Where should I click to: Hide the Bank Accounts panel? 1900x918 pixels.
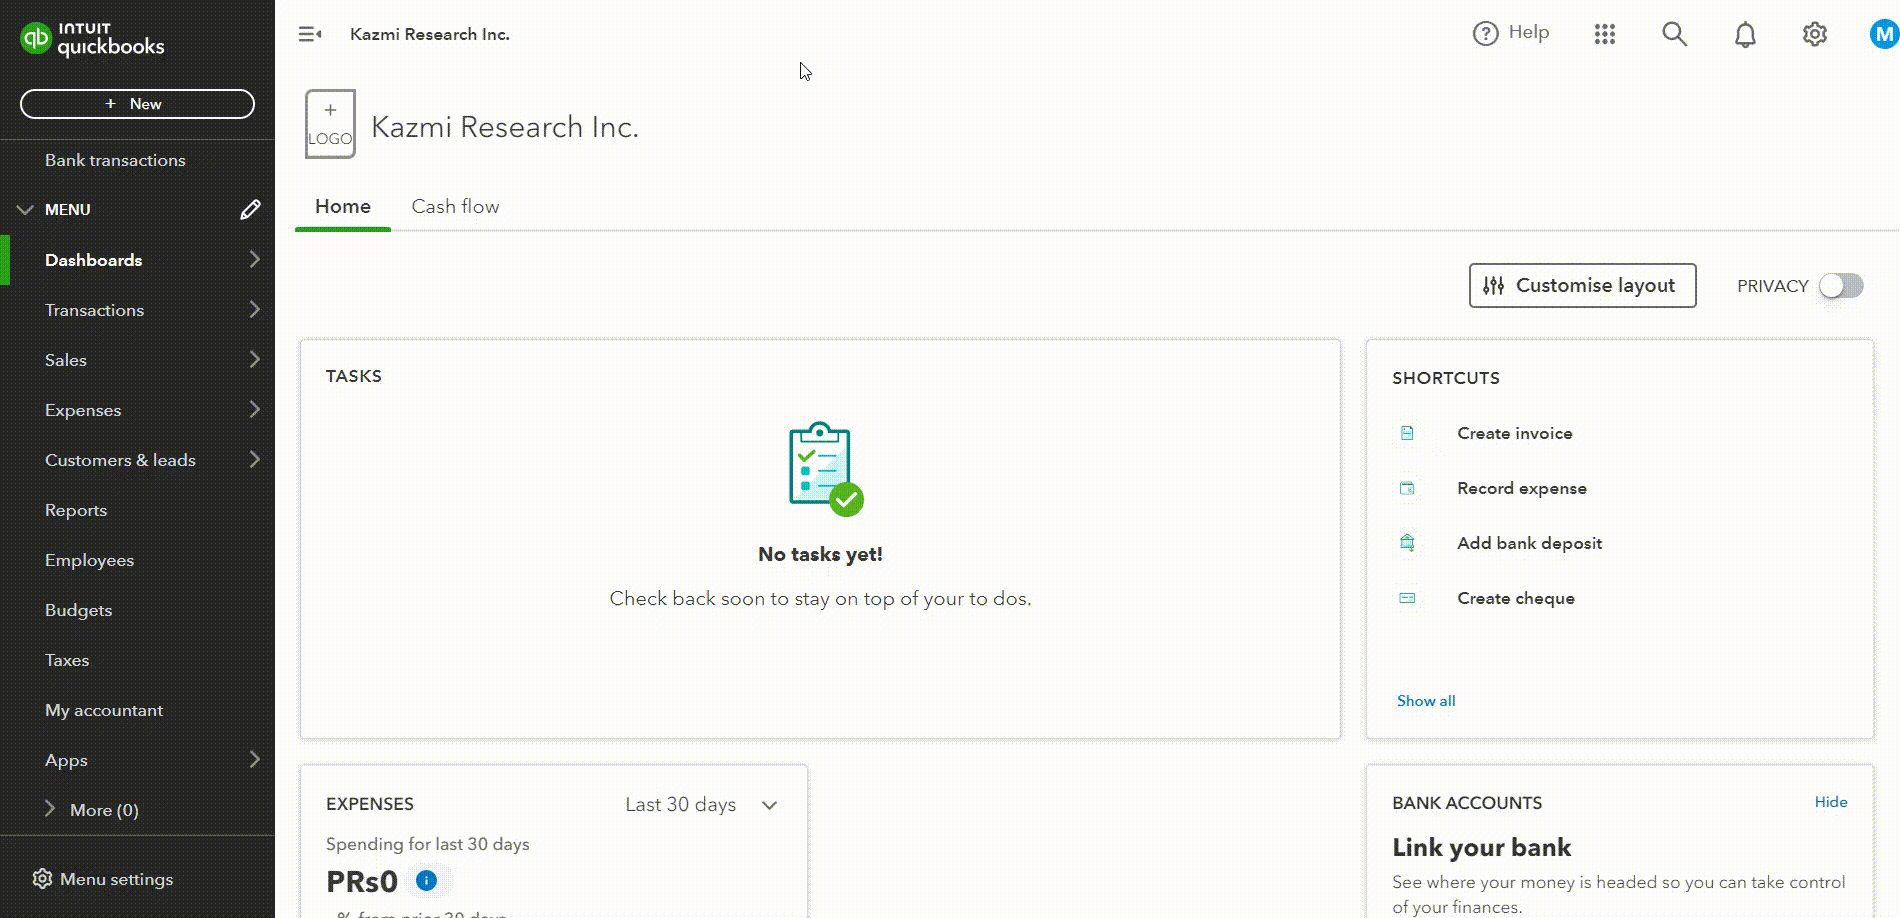click(1831, 801)
